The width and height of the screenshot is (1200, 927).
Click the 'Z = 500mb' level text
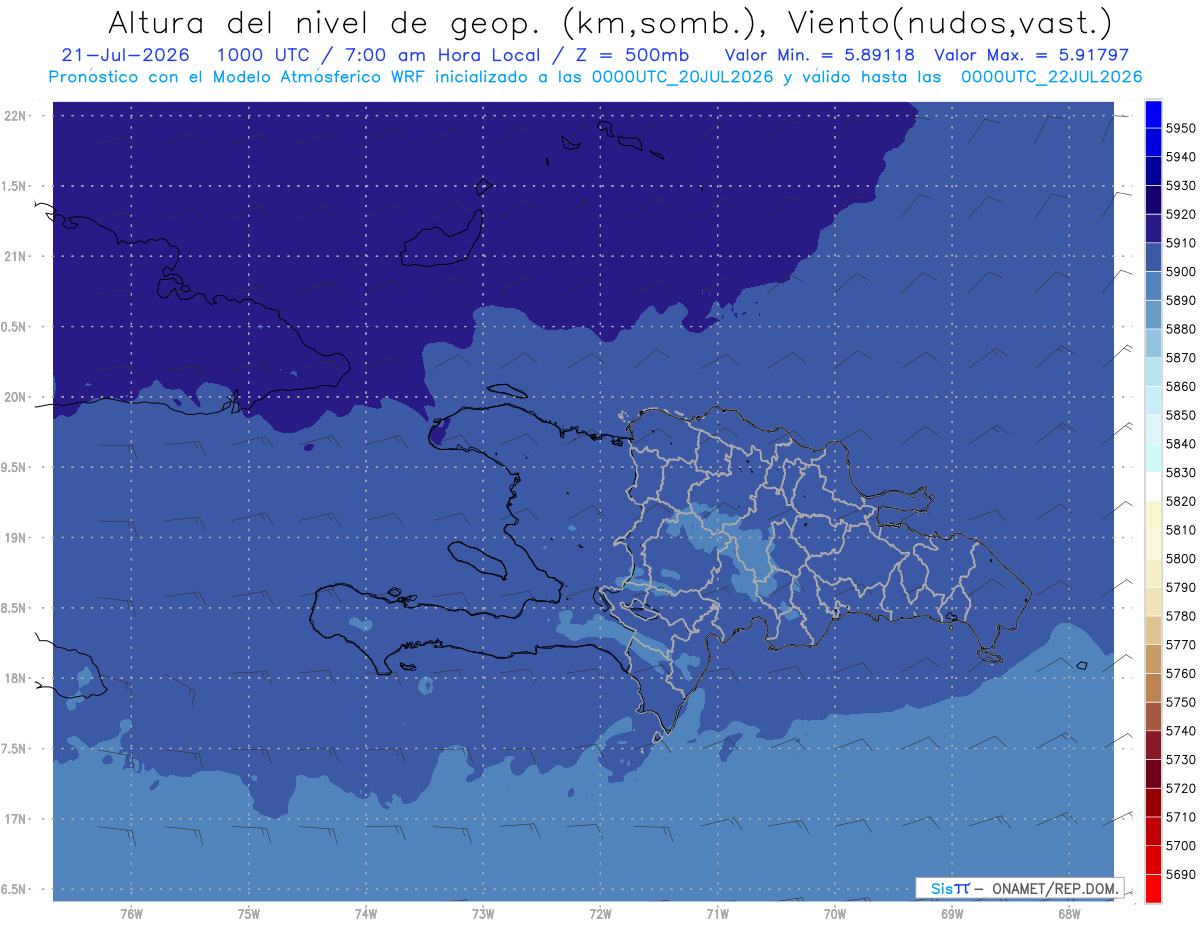coord(632,55)
